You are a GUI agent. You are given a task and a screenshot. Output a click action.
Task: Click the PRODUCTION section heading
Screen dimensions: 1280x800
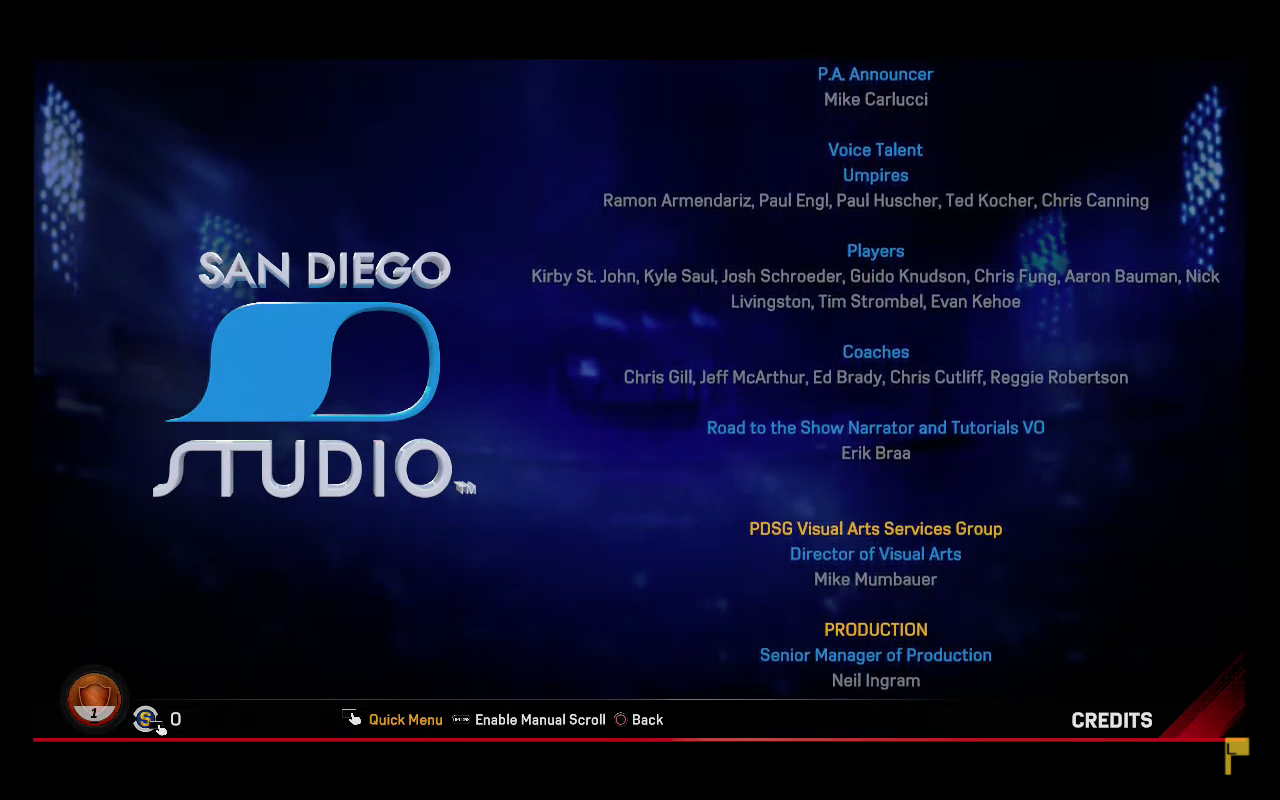pos(875,630)
